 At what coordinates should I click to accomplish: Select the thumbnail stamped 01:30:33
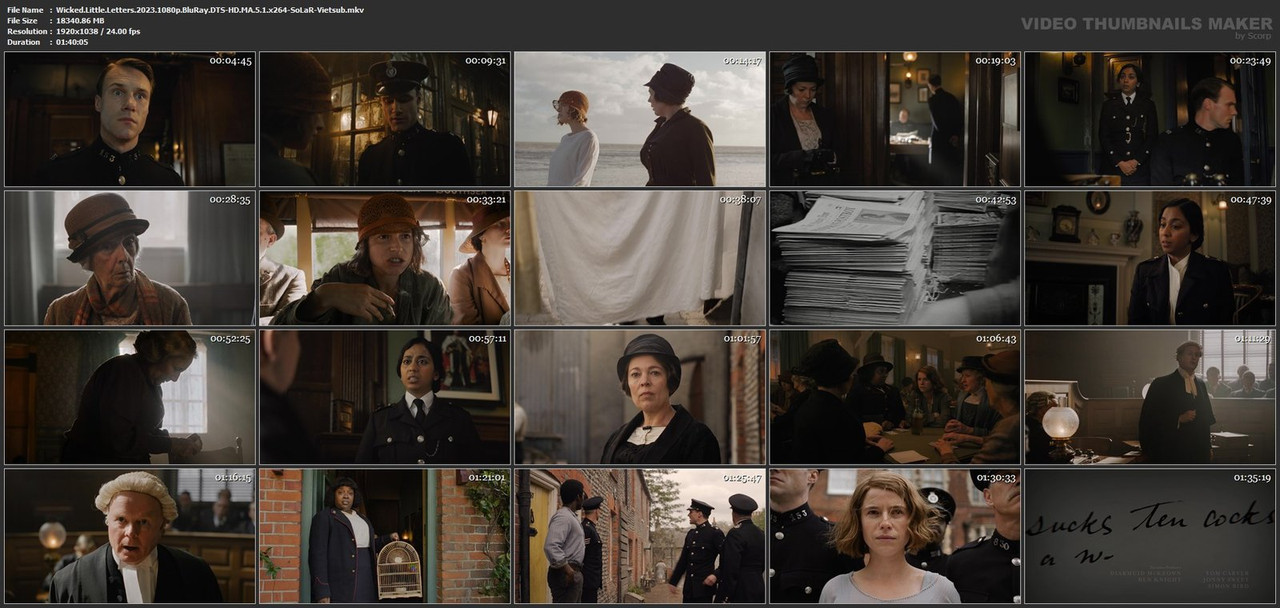(895, 536)
